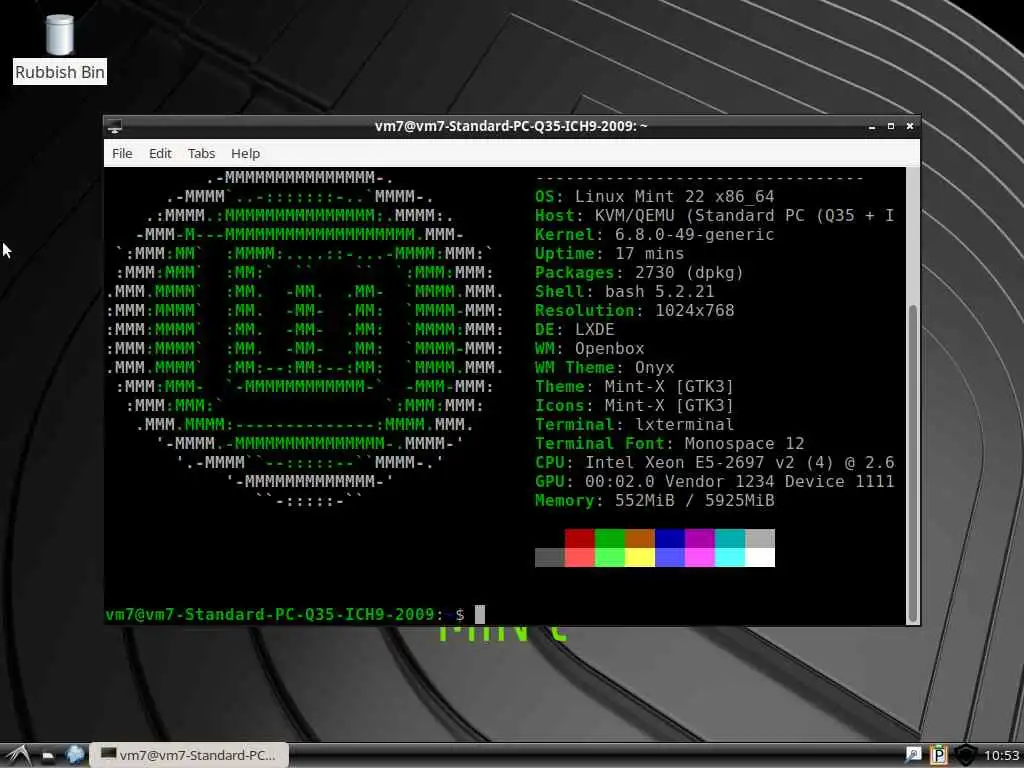Open the File menu in the terminal
Screen dimensions: 1024x768
(x=122, y=153)
